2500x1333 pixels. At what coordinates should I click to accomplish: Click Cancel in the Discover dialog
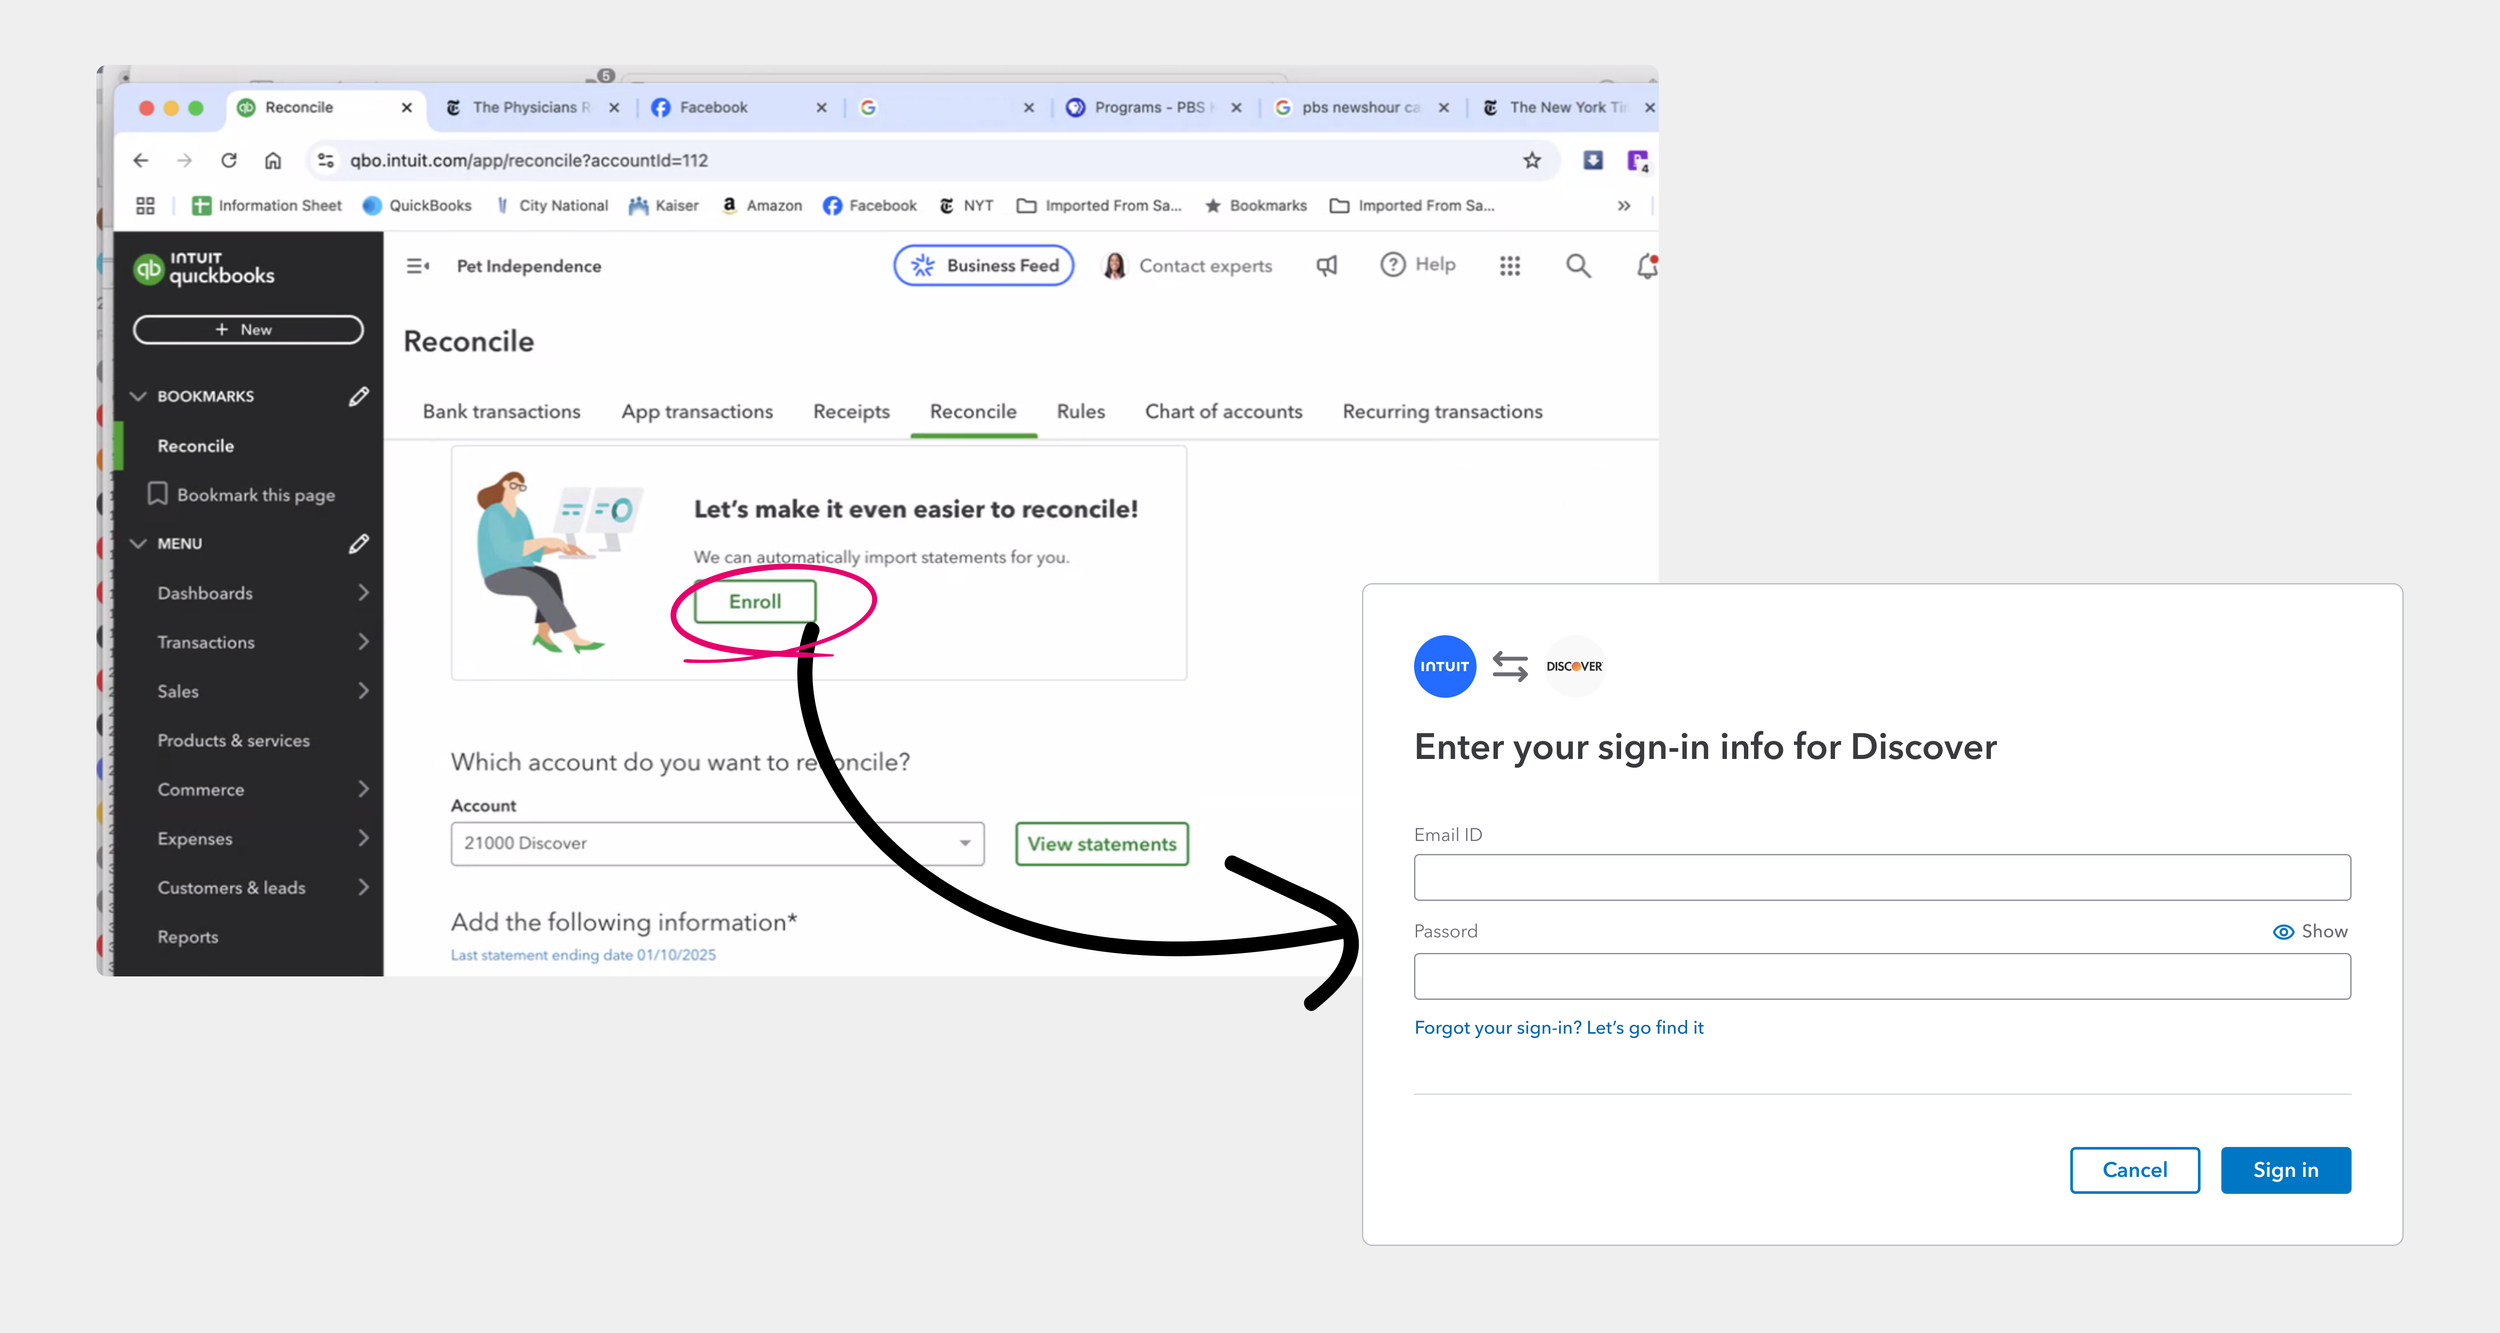click(x=2135, y=1170)
